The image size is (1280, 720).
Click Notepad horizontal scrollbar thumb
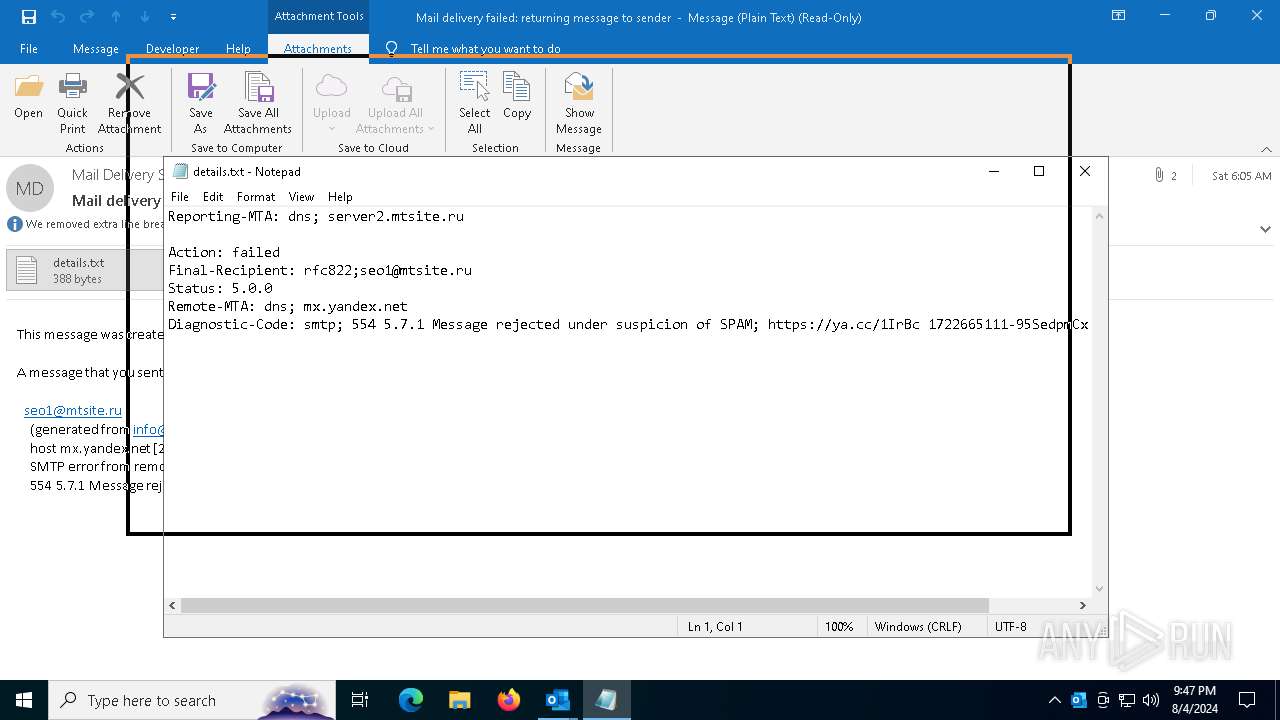584,605
